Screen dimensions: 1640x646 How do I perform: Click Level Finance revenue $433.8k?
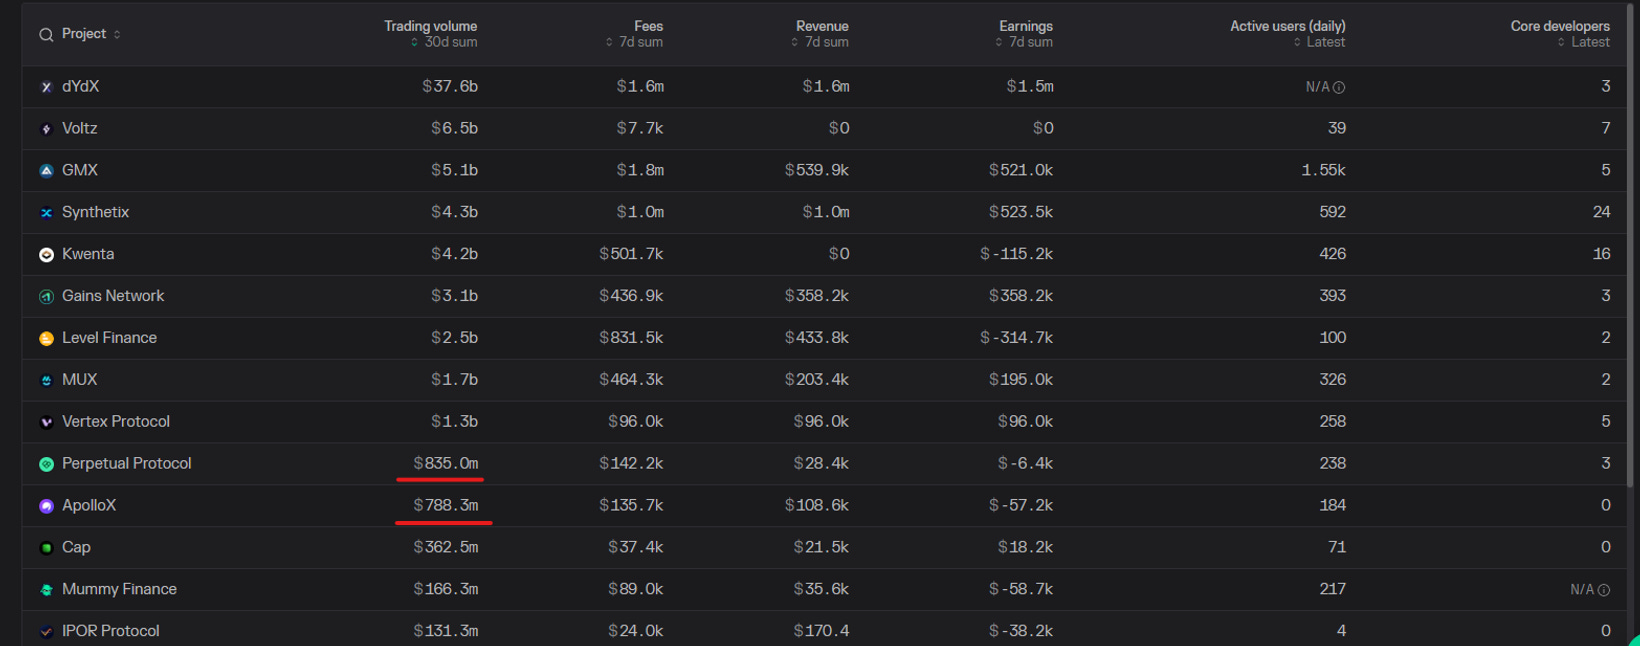point(817,339)
